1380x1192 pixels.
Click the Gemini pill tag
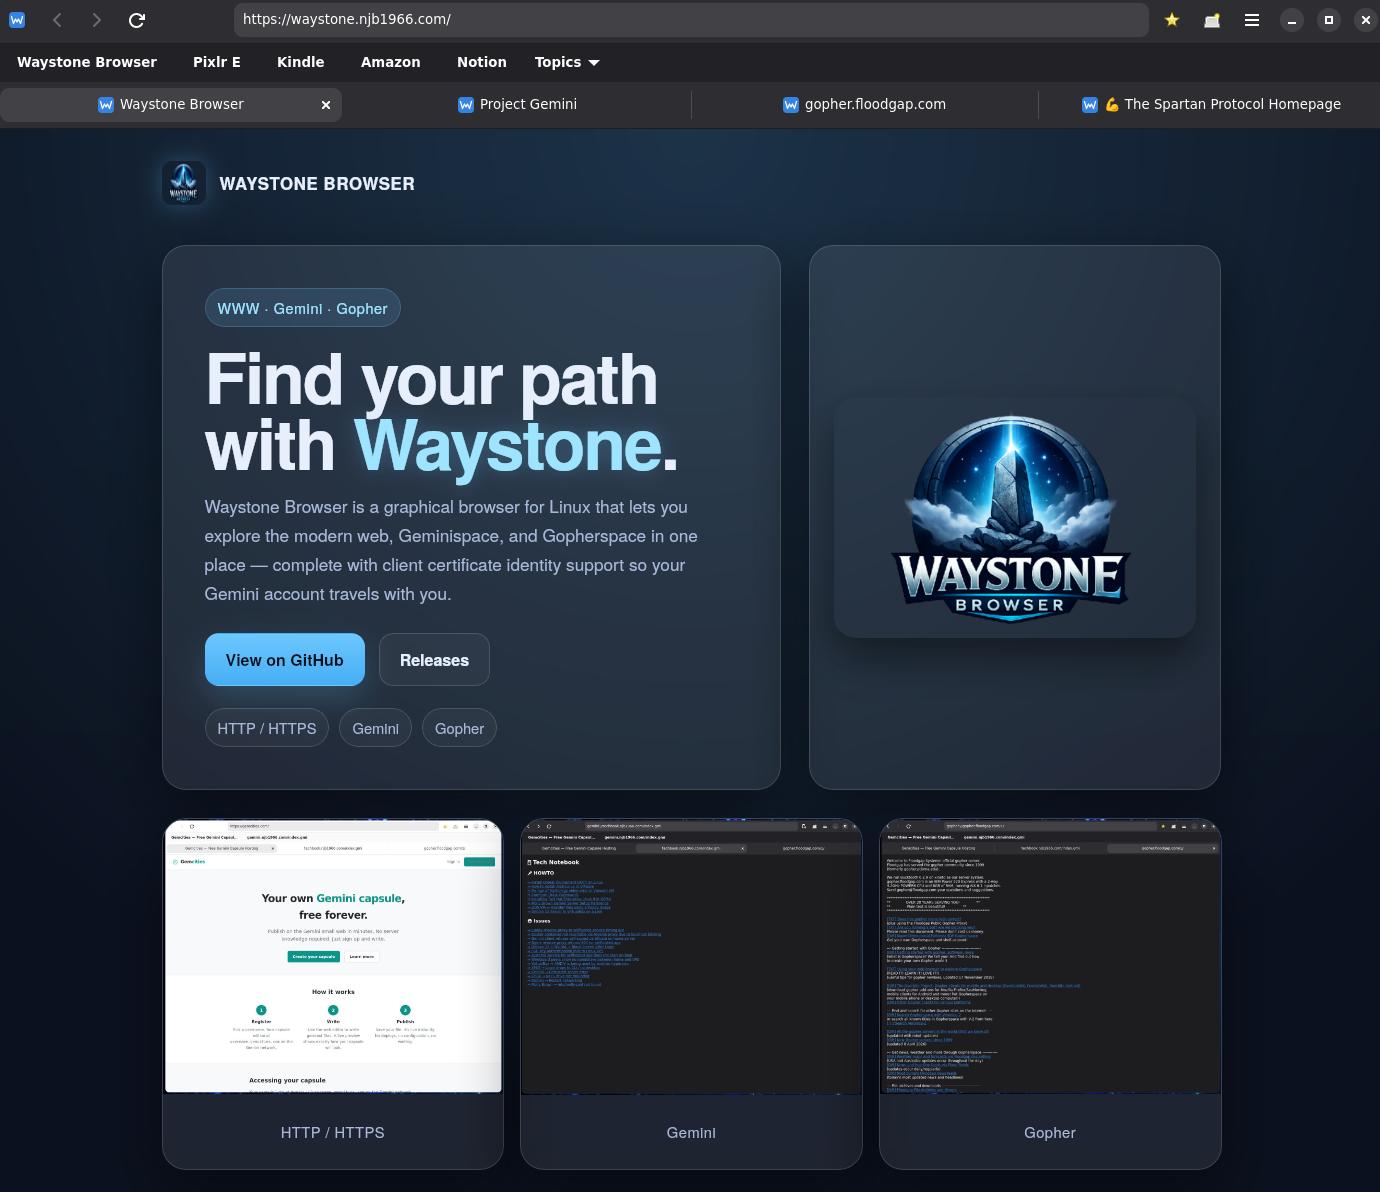coord(375,728)
